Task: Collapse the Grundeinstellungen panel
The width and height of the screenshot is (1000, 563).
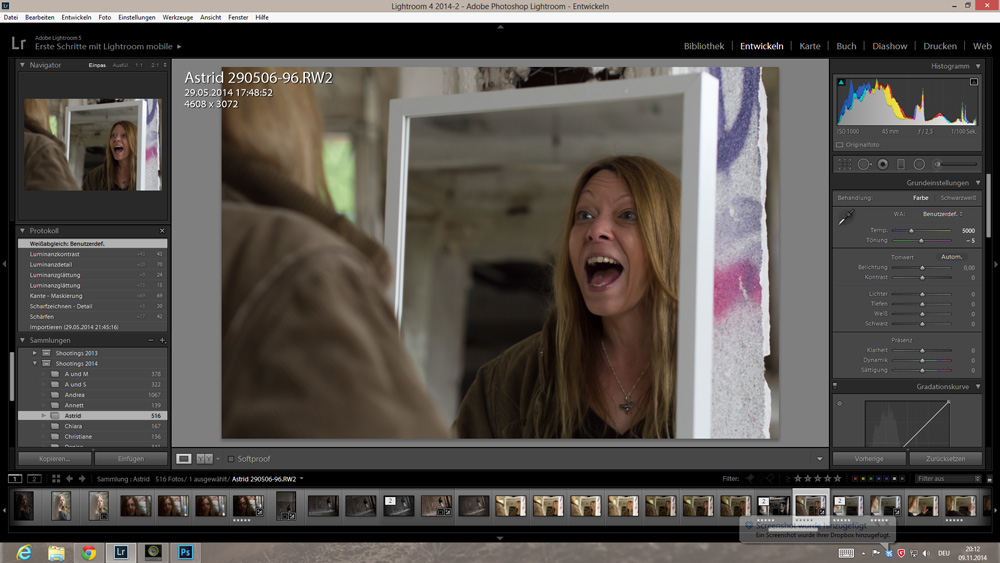Action: (978, 183)
